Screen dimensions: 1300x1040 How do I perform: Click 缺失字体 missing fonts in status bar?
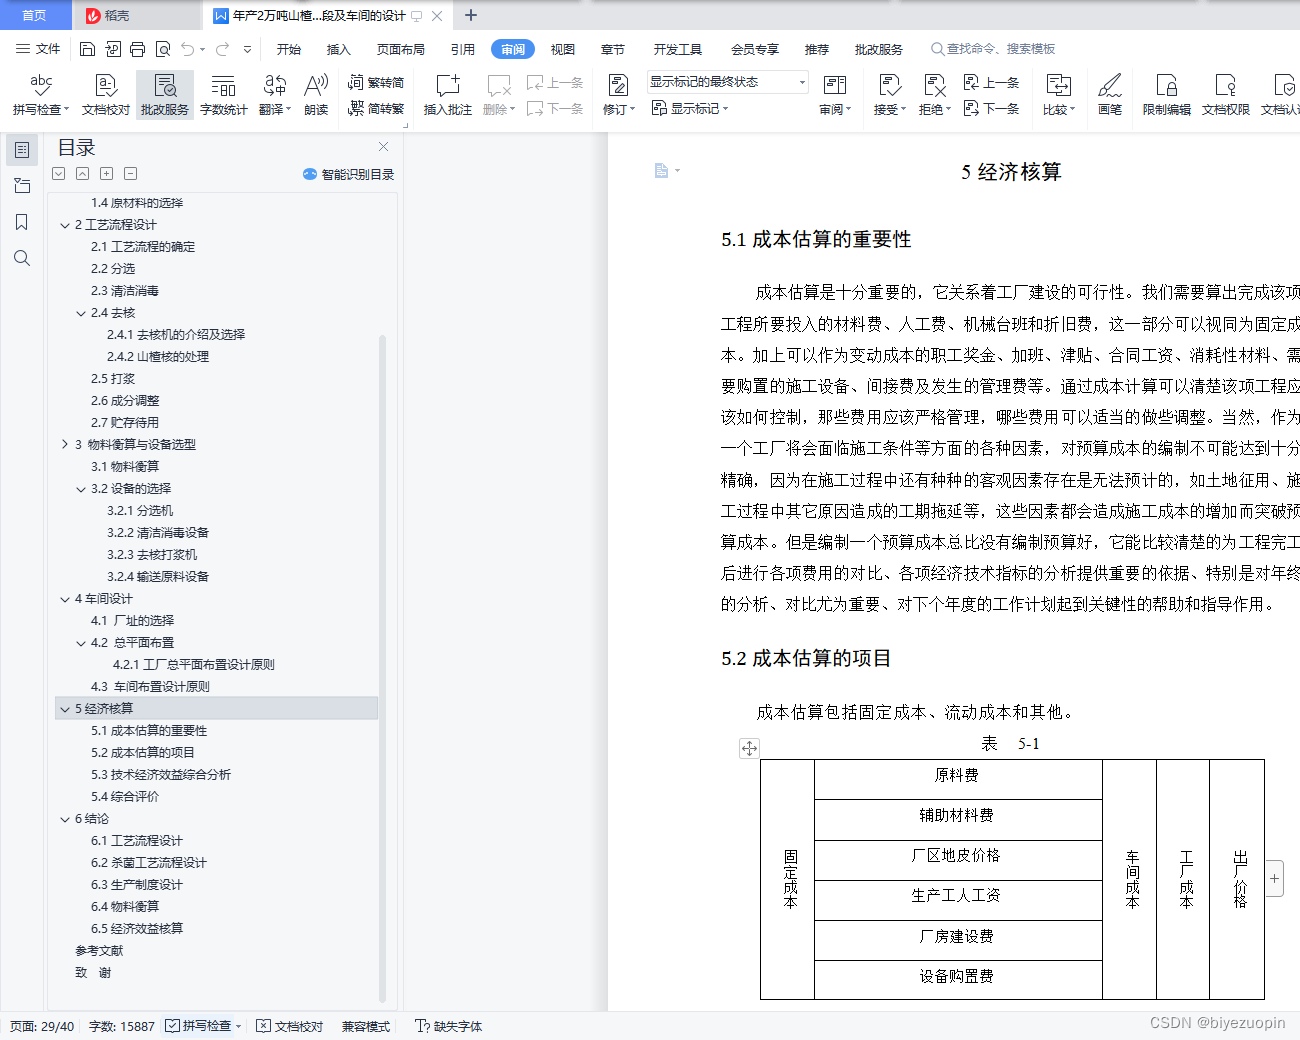pos(449,1026)
